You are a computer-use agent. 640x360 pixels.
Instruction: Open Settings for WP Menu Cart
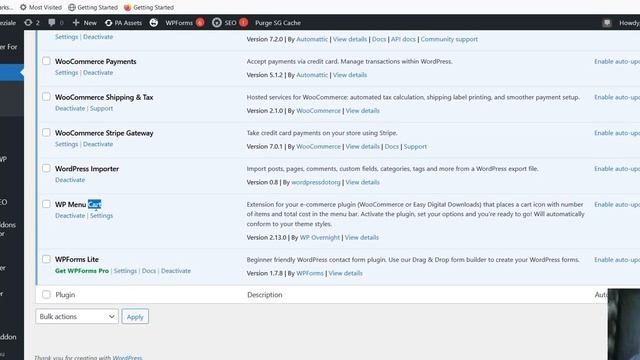pyautogui.click(x=102, y=216)
